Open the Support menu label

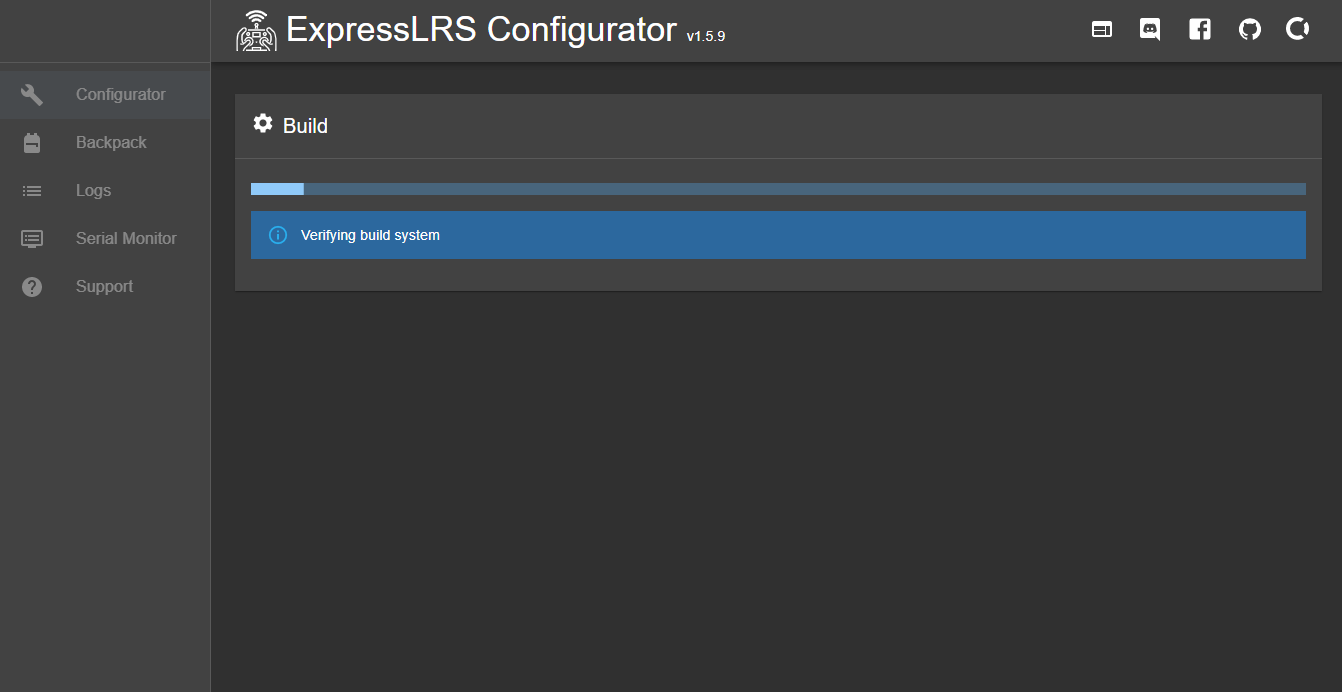[104, 287]
